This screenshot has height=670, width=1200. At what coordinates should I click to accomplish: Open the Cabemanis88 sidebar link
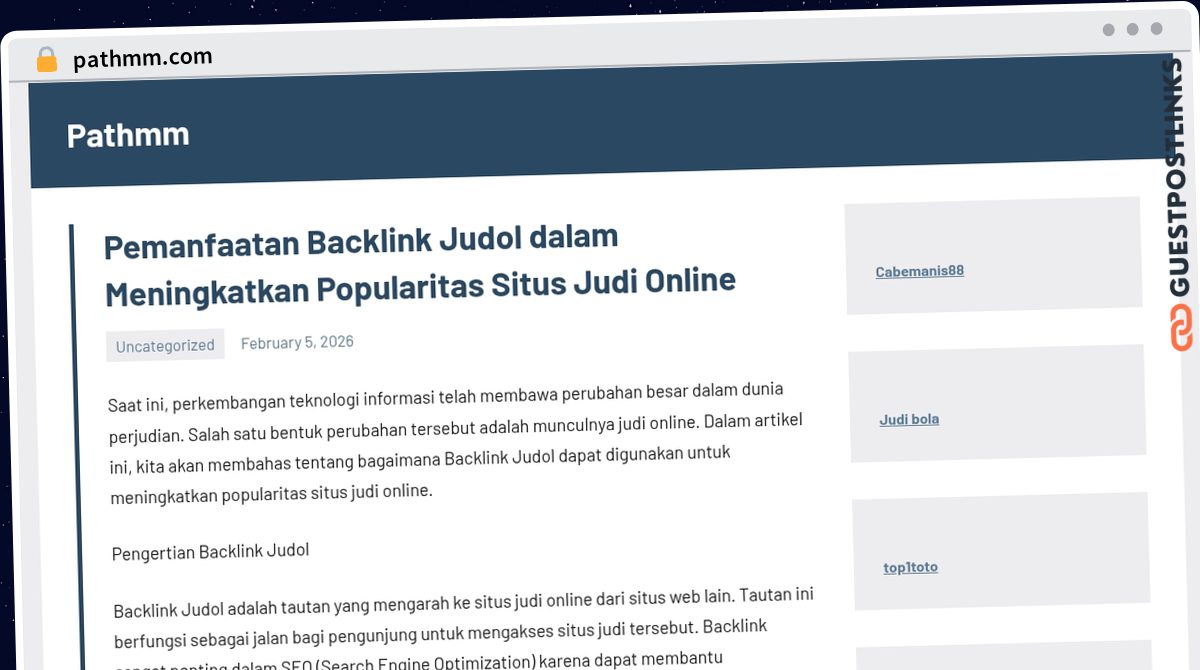point(919,271)
